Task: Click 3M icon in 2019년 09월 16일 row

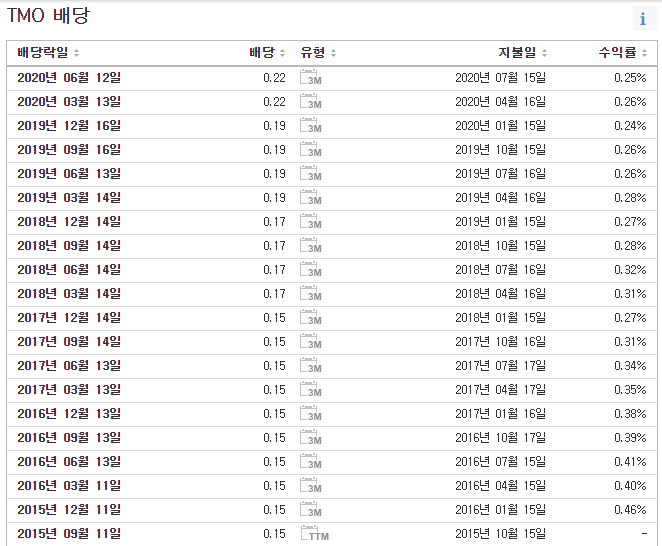Action: (x=311, y=150)
